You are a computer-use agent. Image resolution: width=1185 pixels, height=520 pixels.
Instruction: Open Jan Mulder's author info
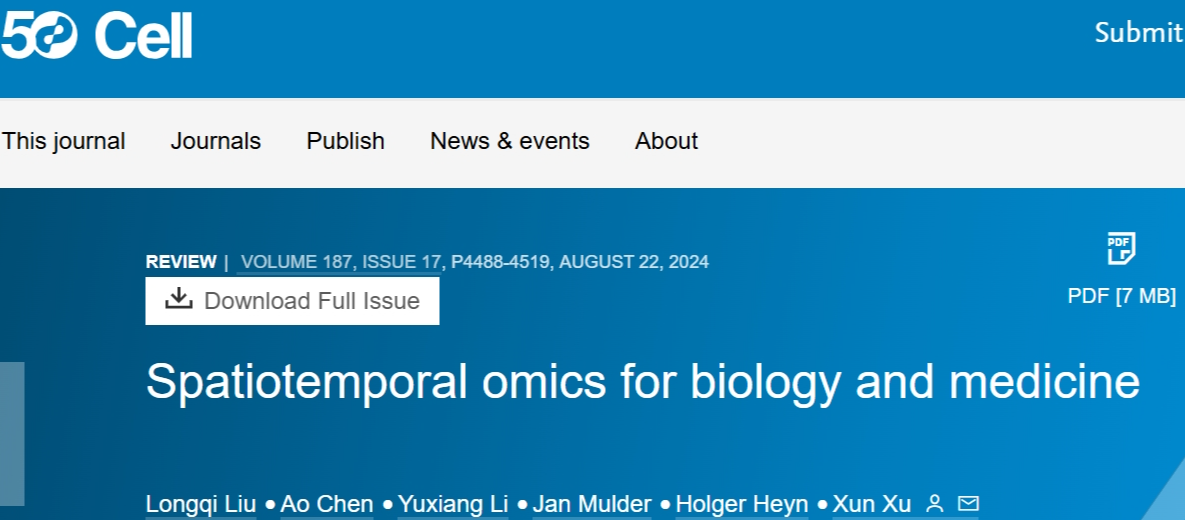click(x=592, y=504)
